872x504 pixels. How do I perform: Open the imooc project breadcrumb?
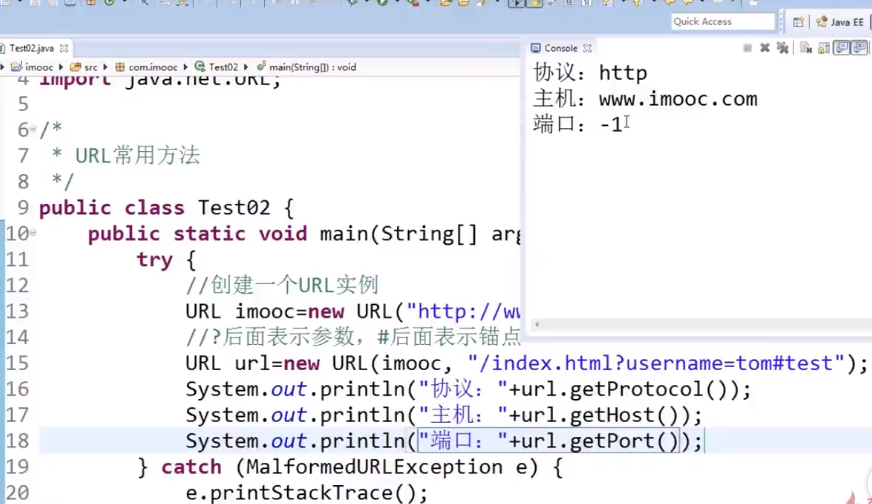point(38,67)
